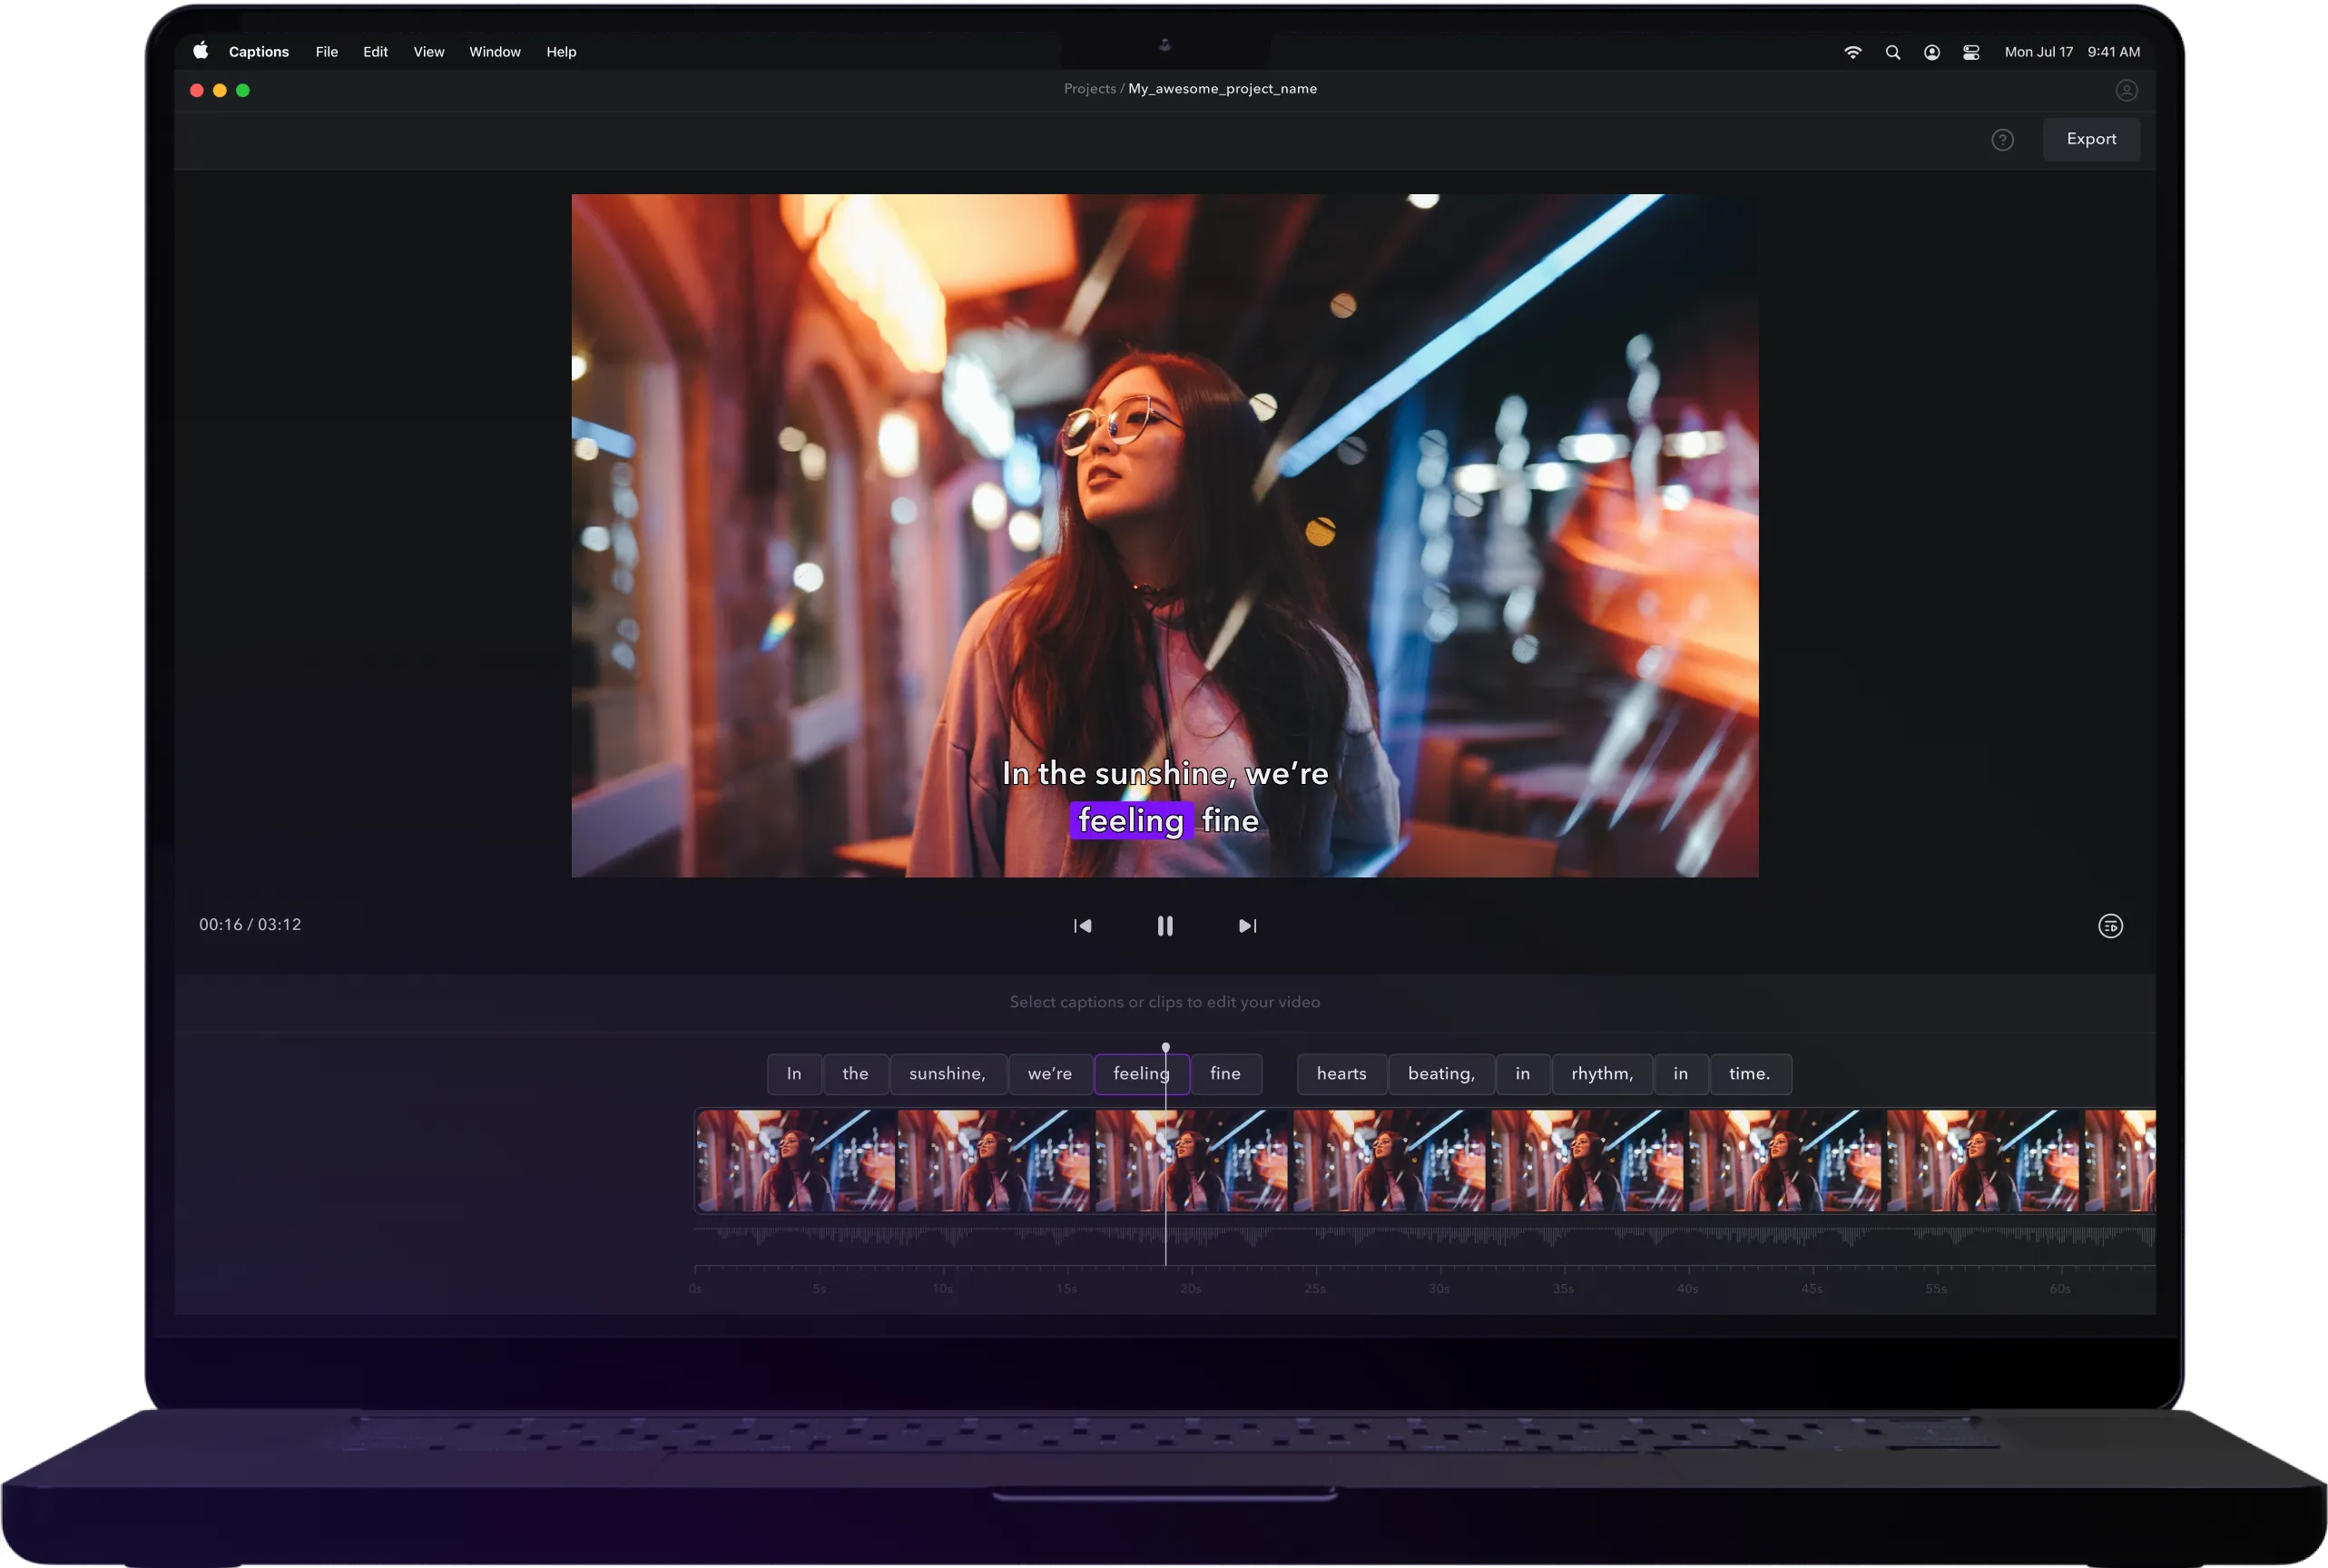Screen dimensions: 2328x1568
Task: Skip back using the previous-frame control
Action: click(1083, 925)
